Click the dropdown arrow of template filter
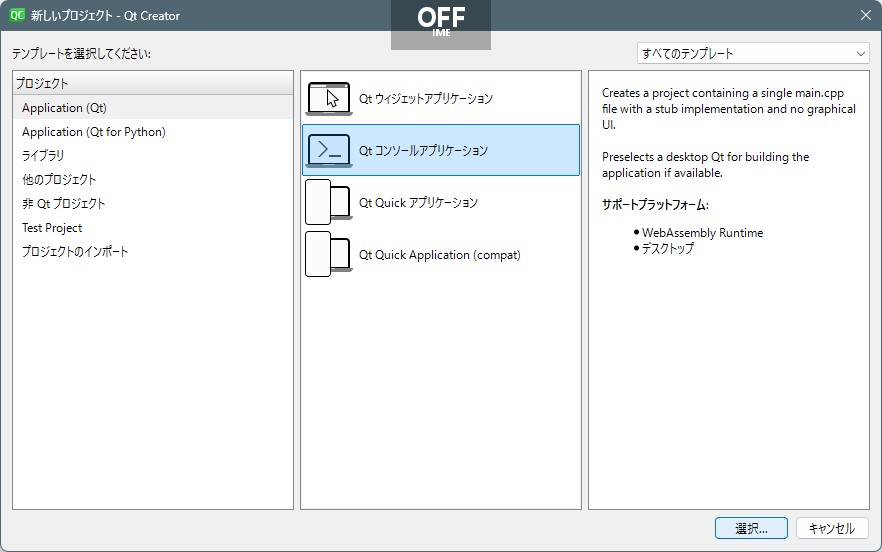 861,54
